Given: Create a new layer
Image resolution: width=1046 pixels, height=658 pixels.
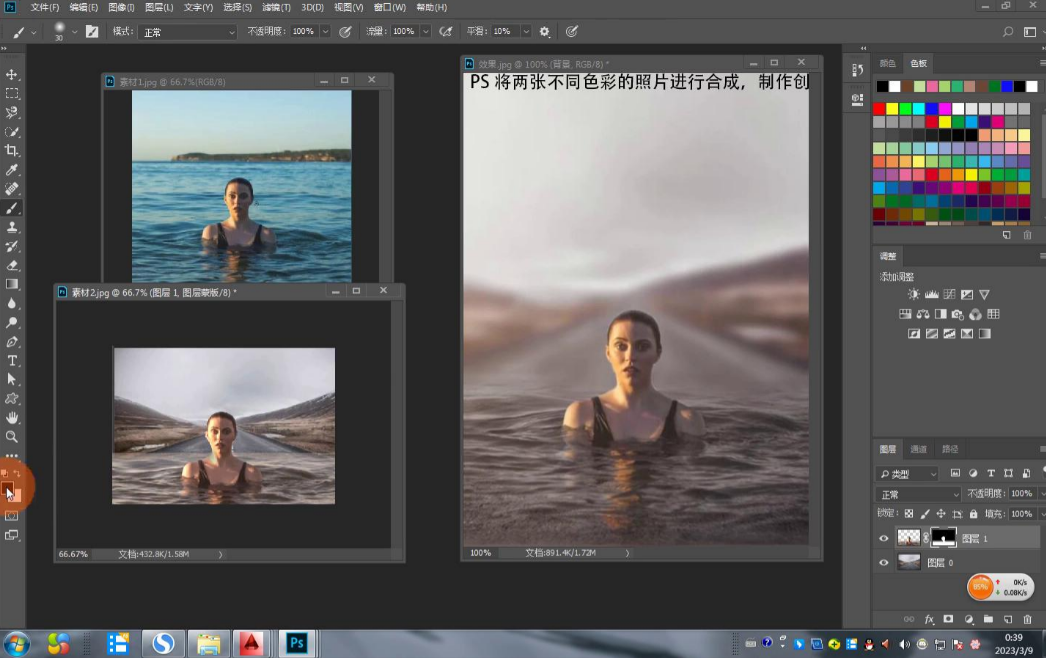Looking at the screenshot, I should tap(1008, 619).
